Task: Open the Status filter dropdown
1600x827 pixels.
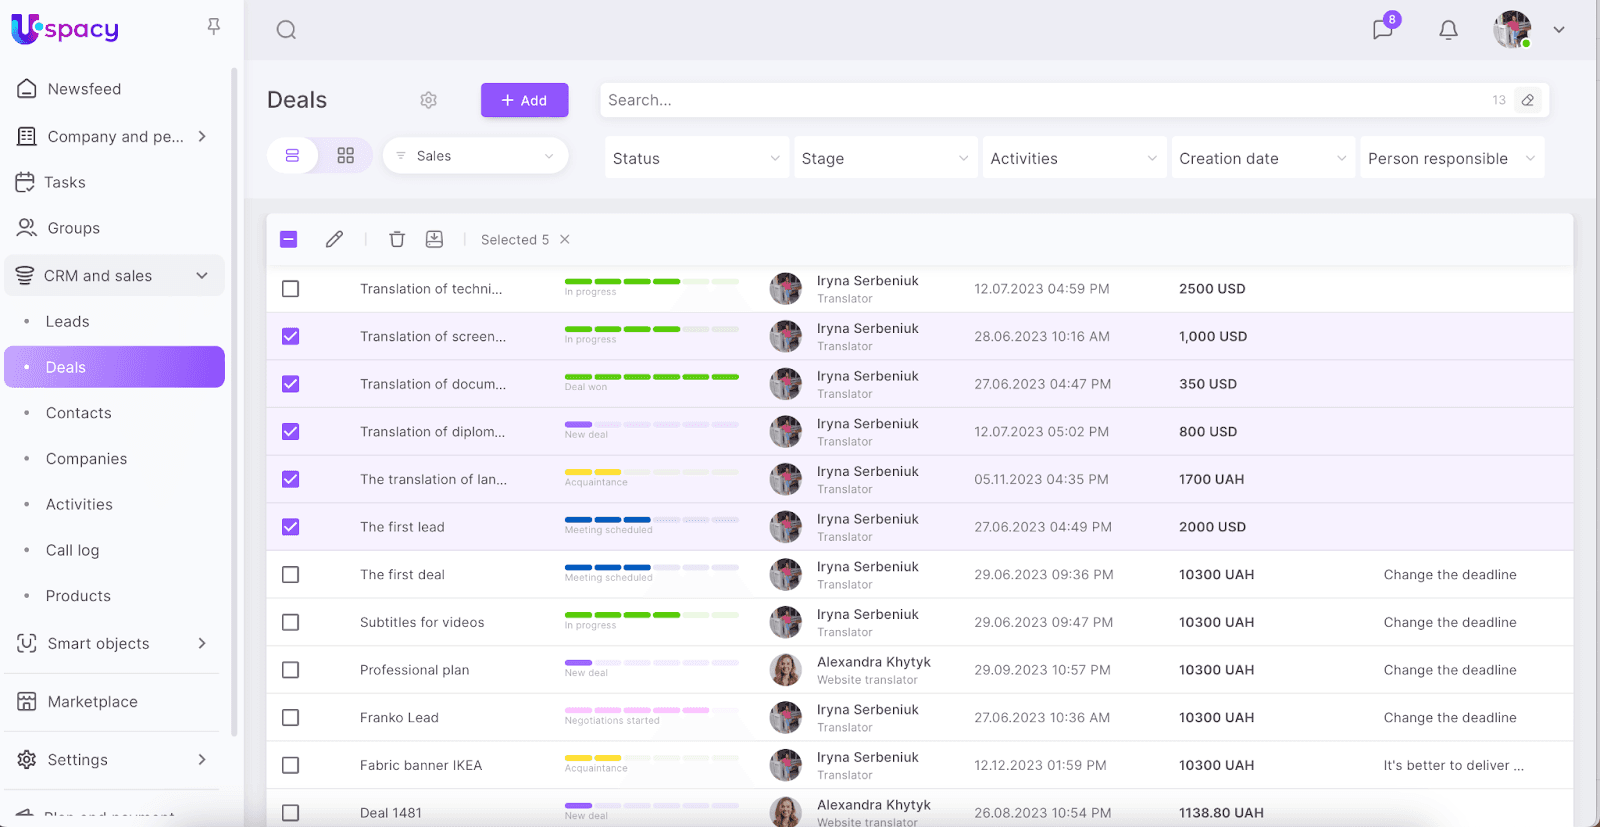Action: [696, 158]
